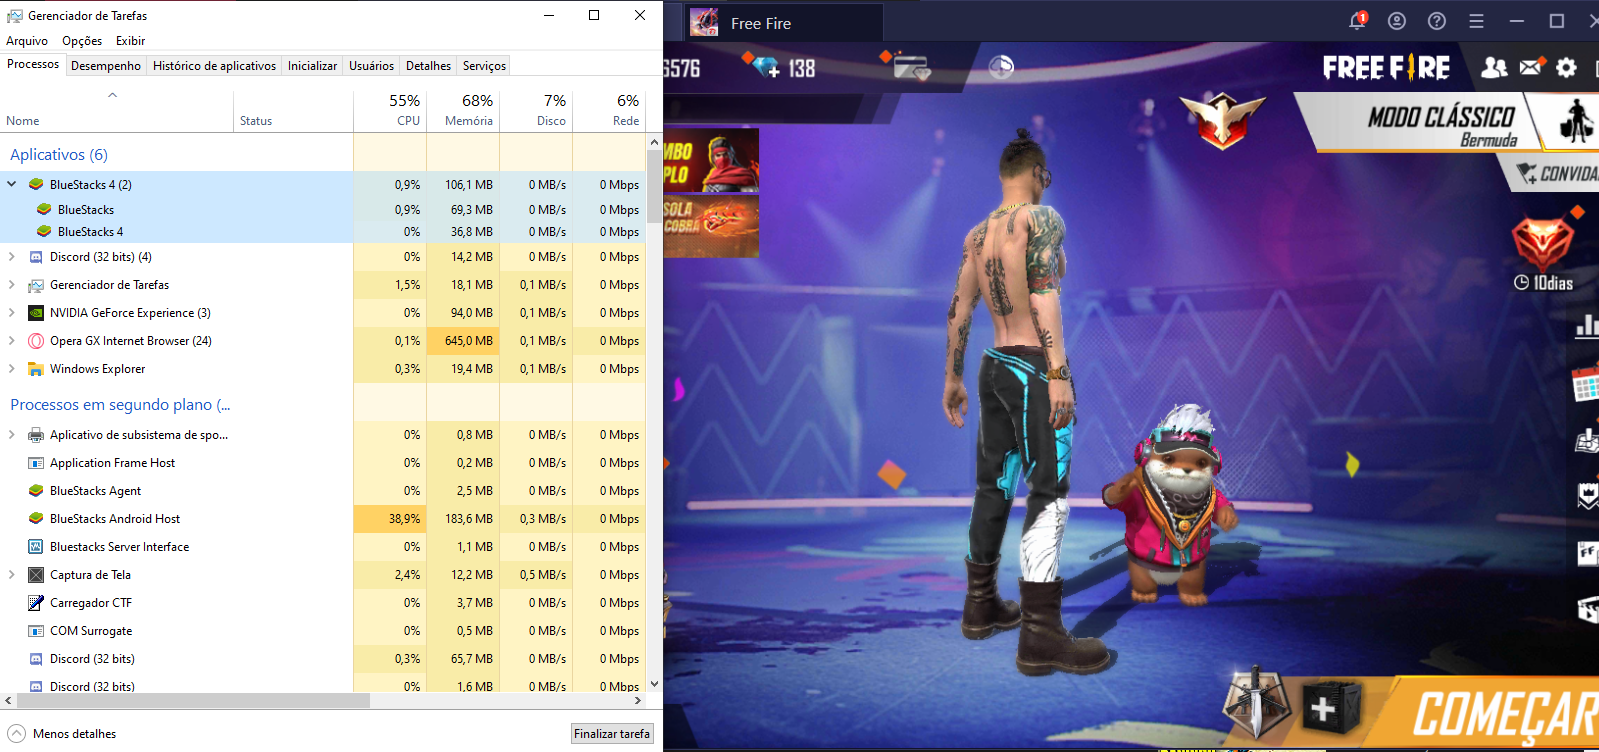Expand Captura de Tela process
Screen dimensions: 1599x752
coord(12,575)
